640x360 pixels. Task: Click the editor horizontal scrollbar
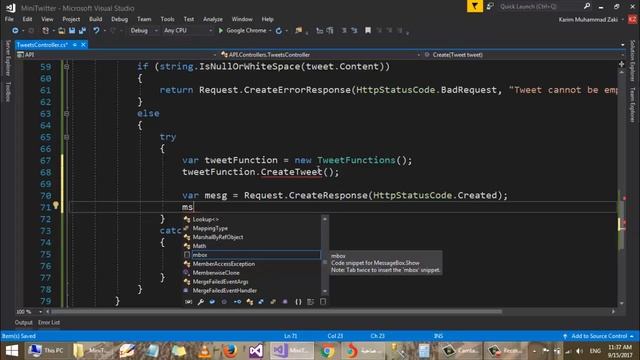[277, 312]
